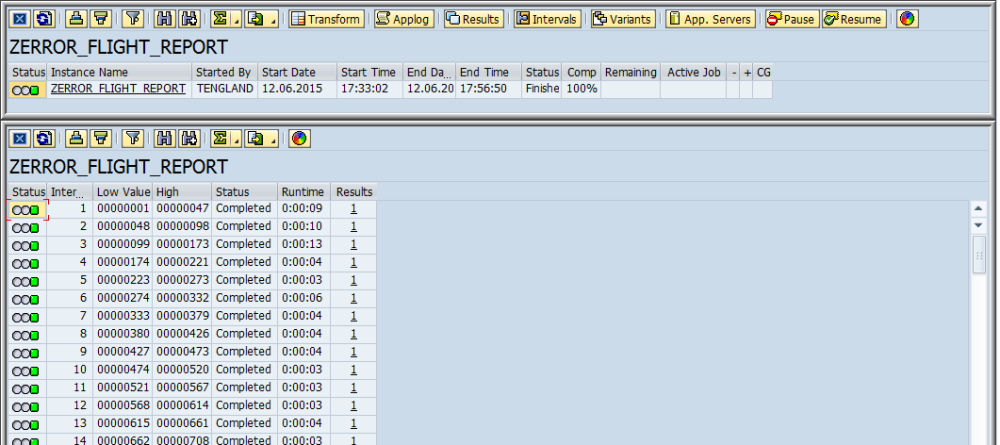Viewport: 1000px width, 445px height.
Task: Click the 100% completion cell
Action: coord(581,89)
